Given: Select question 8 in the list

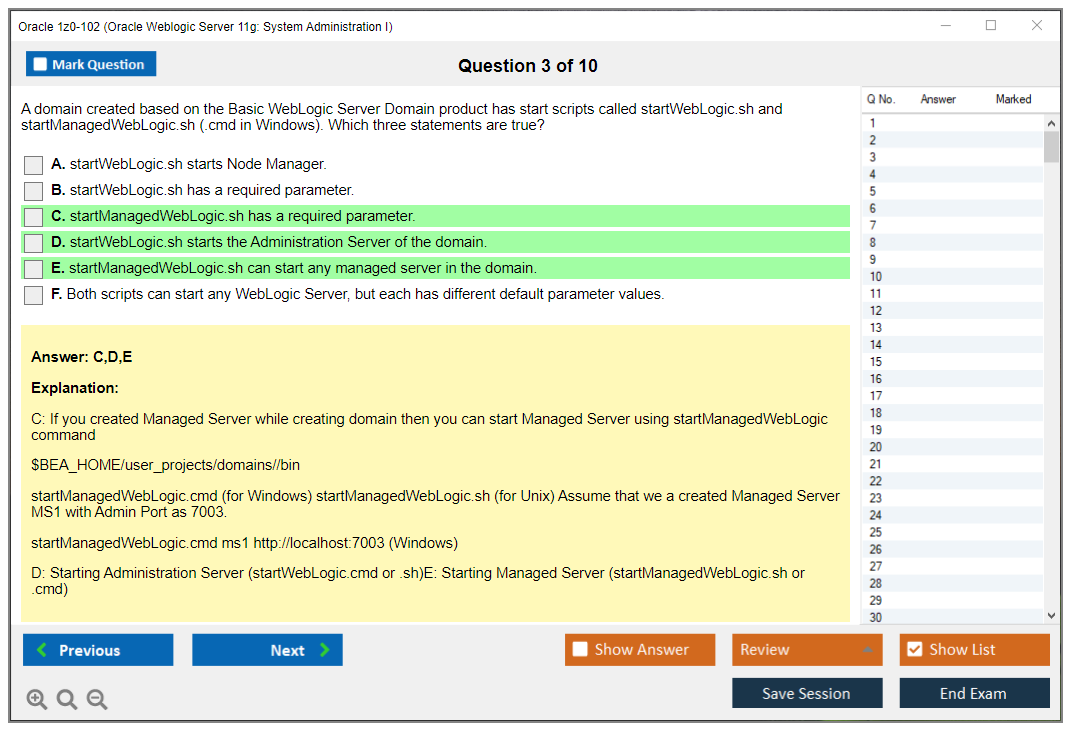Looking at the screenshot, I should tap(952, 243).
